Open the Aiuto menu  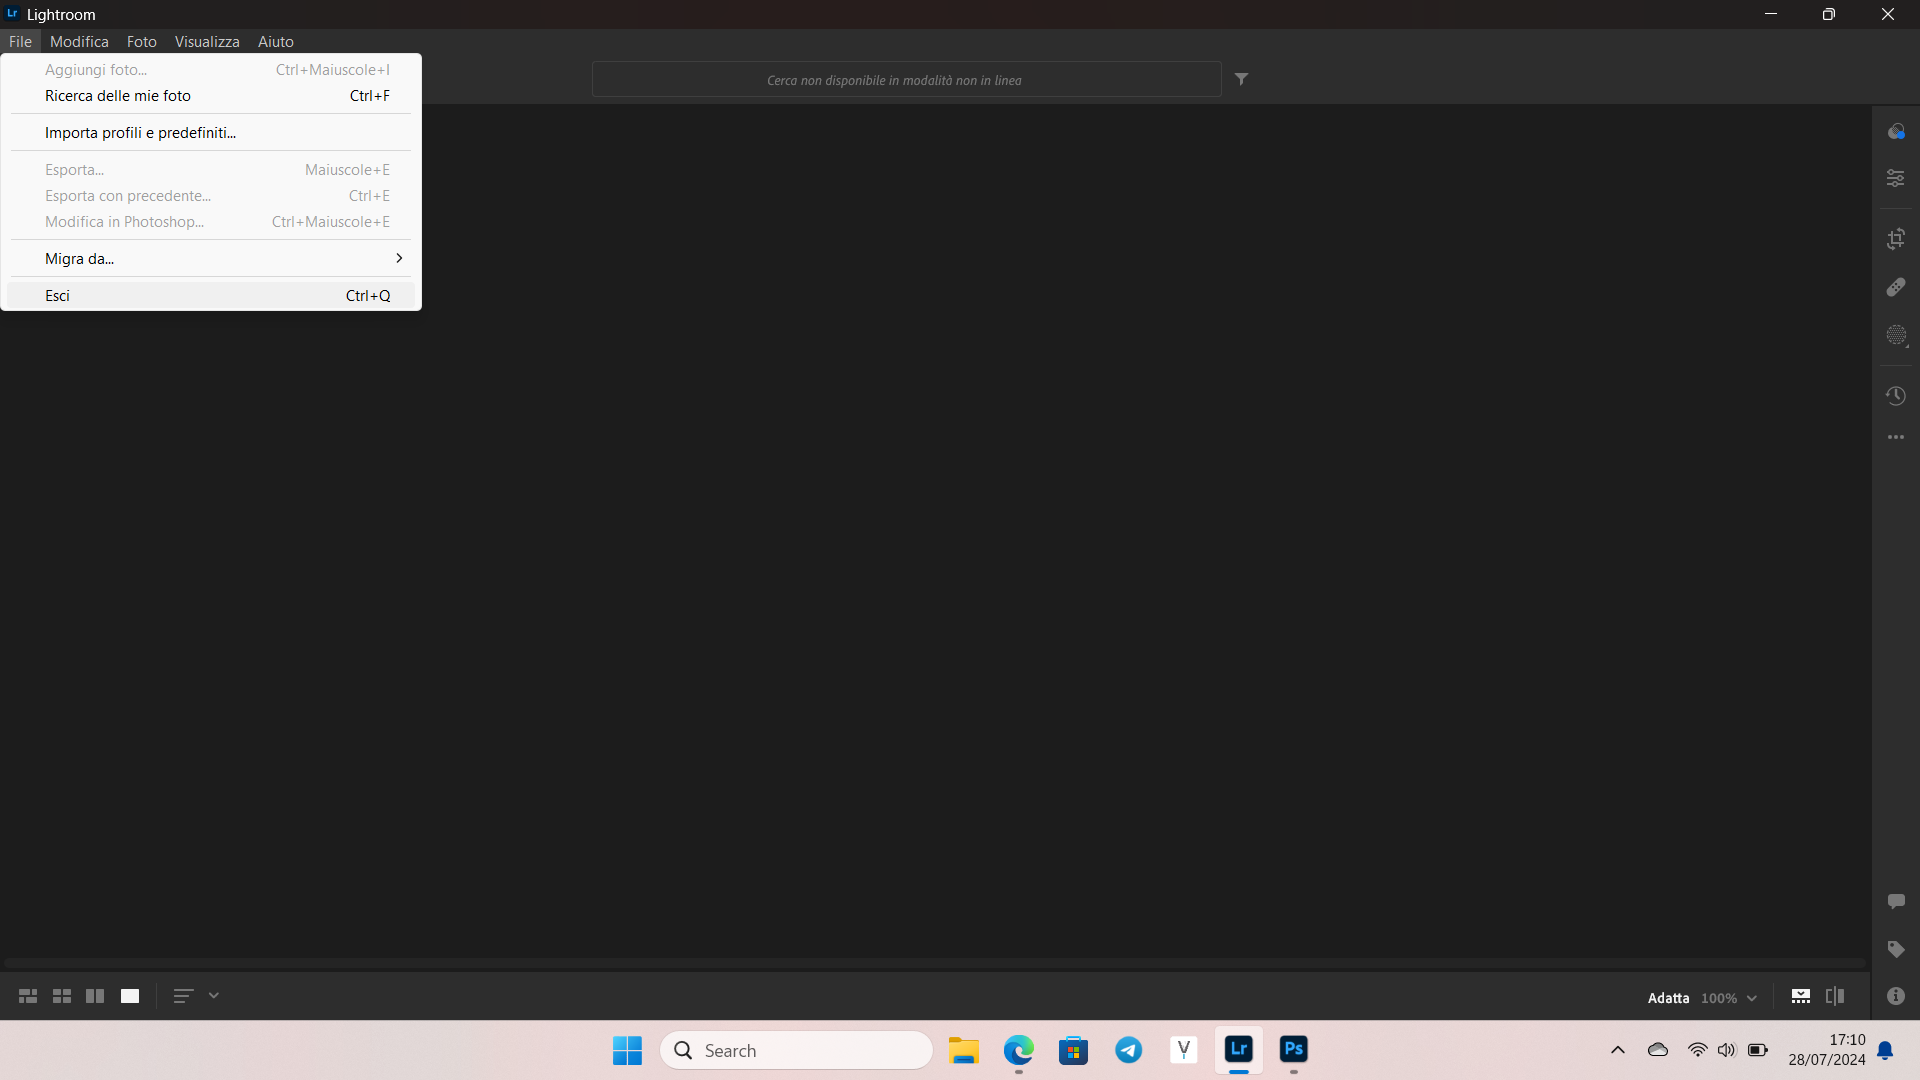[x=276, y=41]
